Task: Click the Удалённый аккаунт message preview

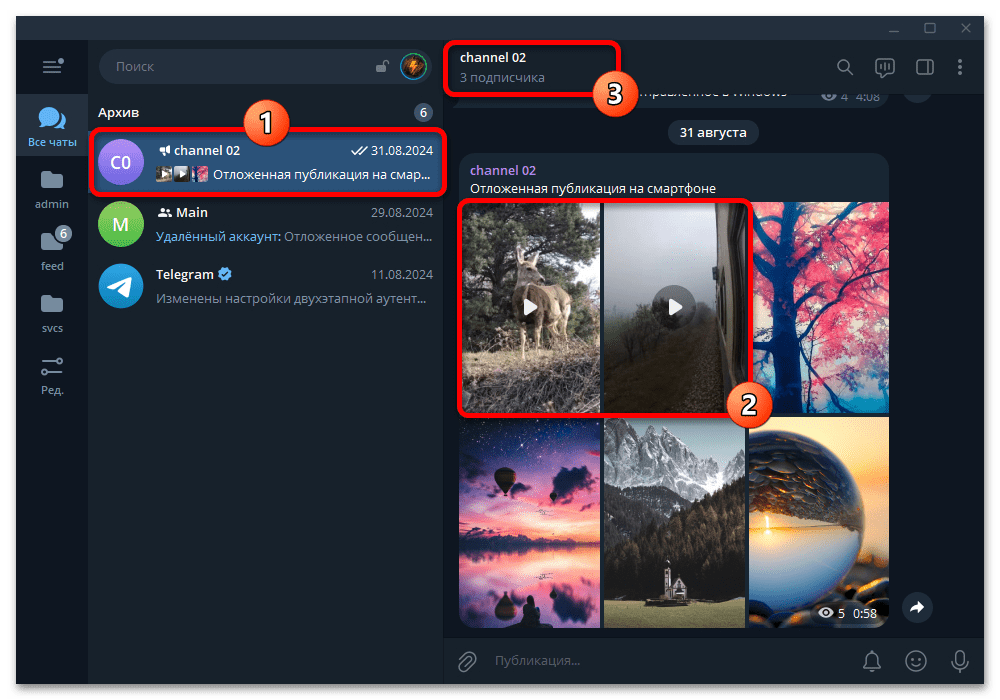Action: [293, 237]
